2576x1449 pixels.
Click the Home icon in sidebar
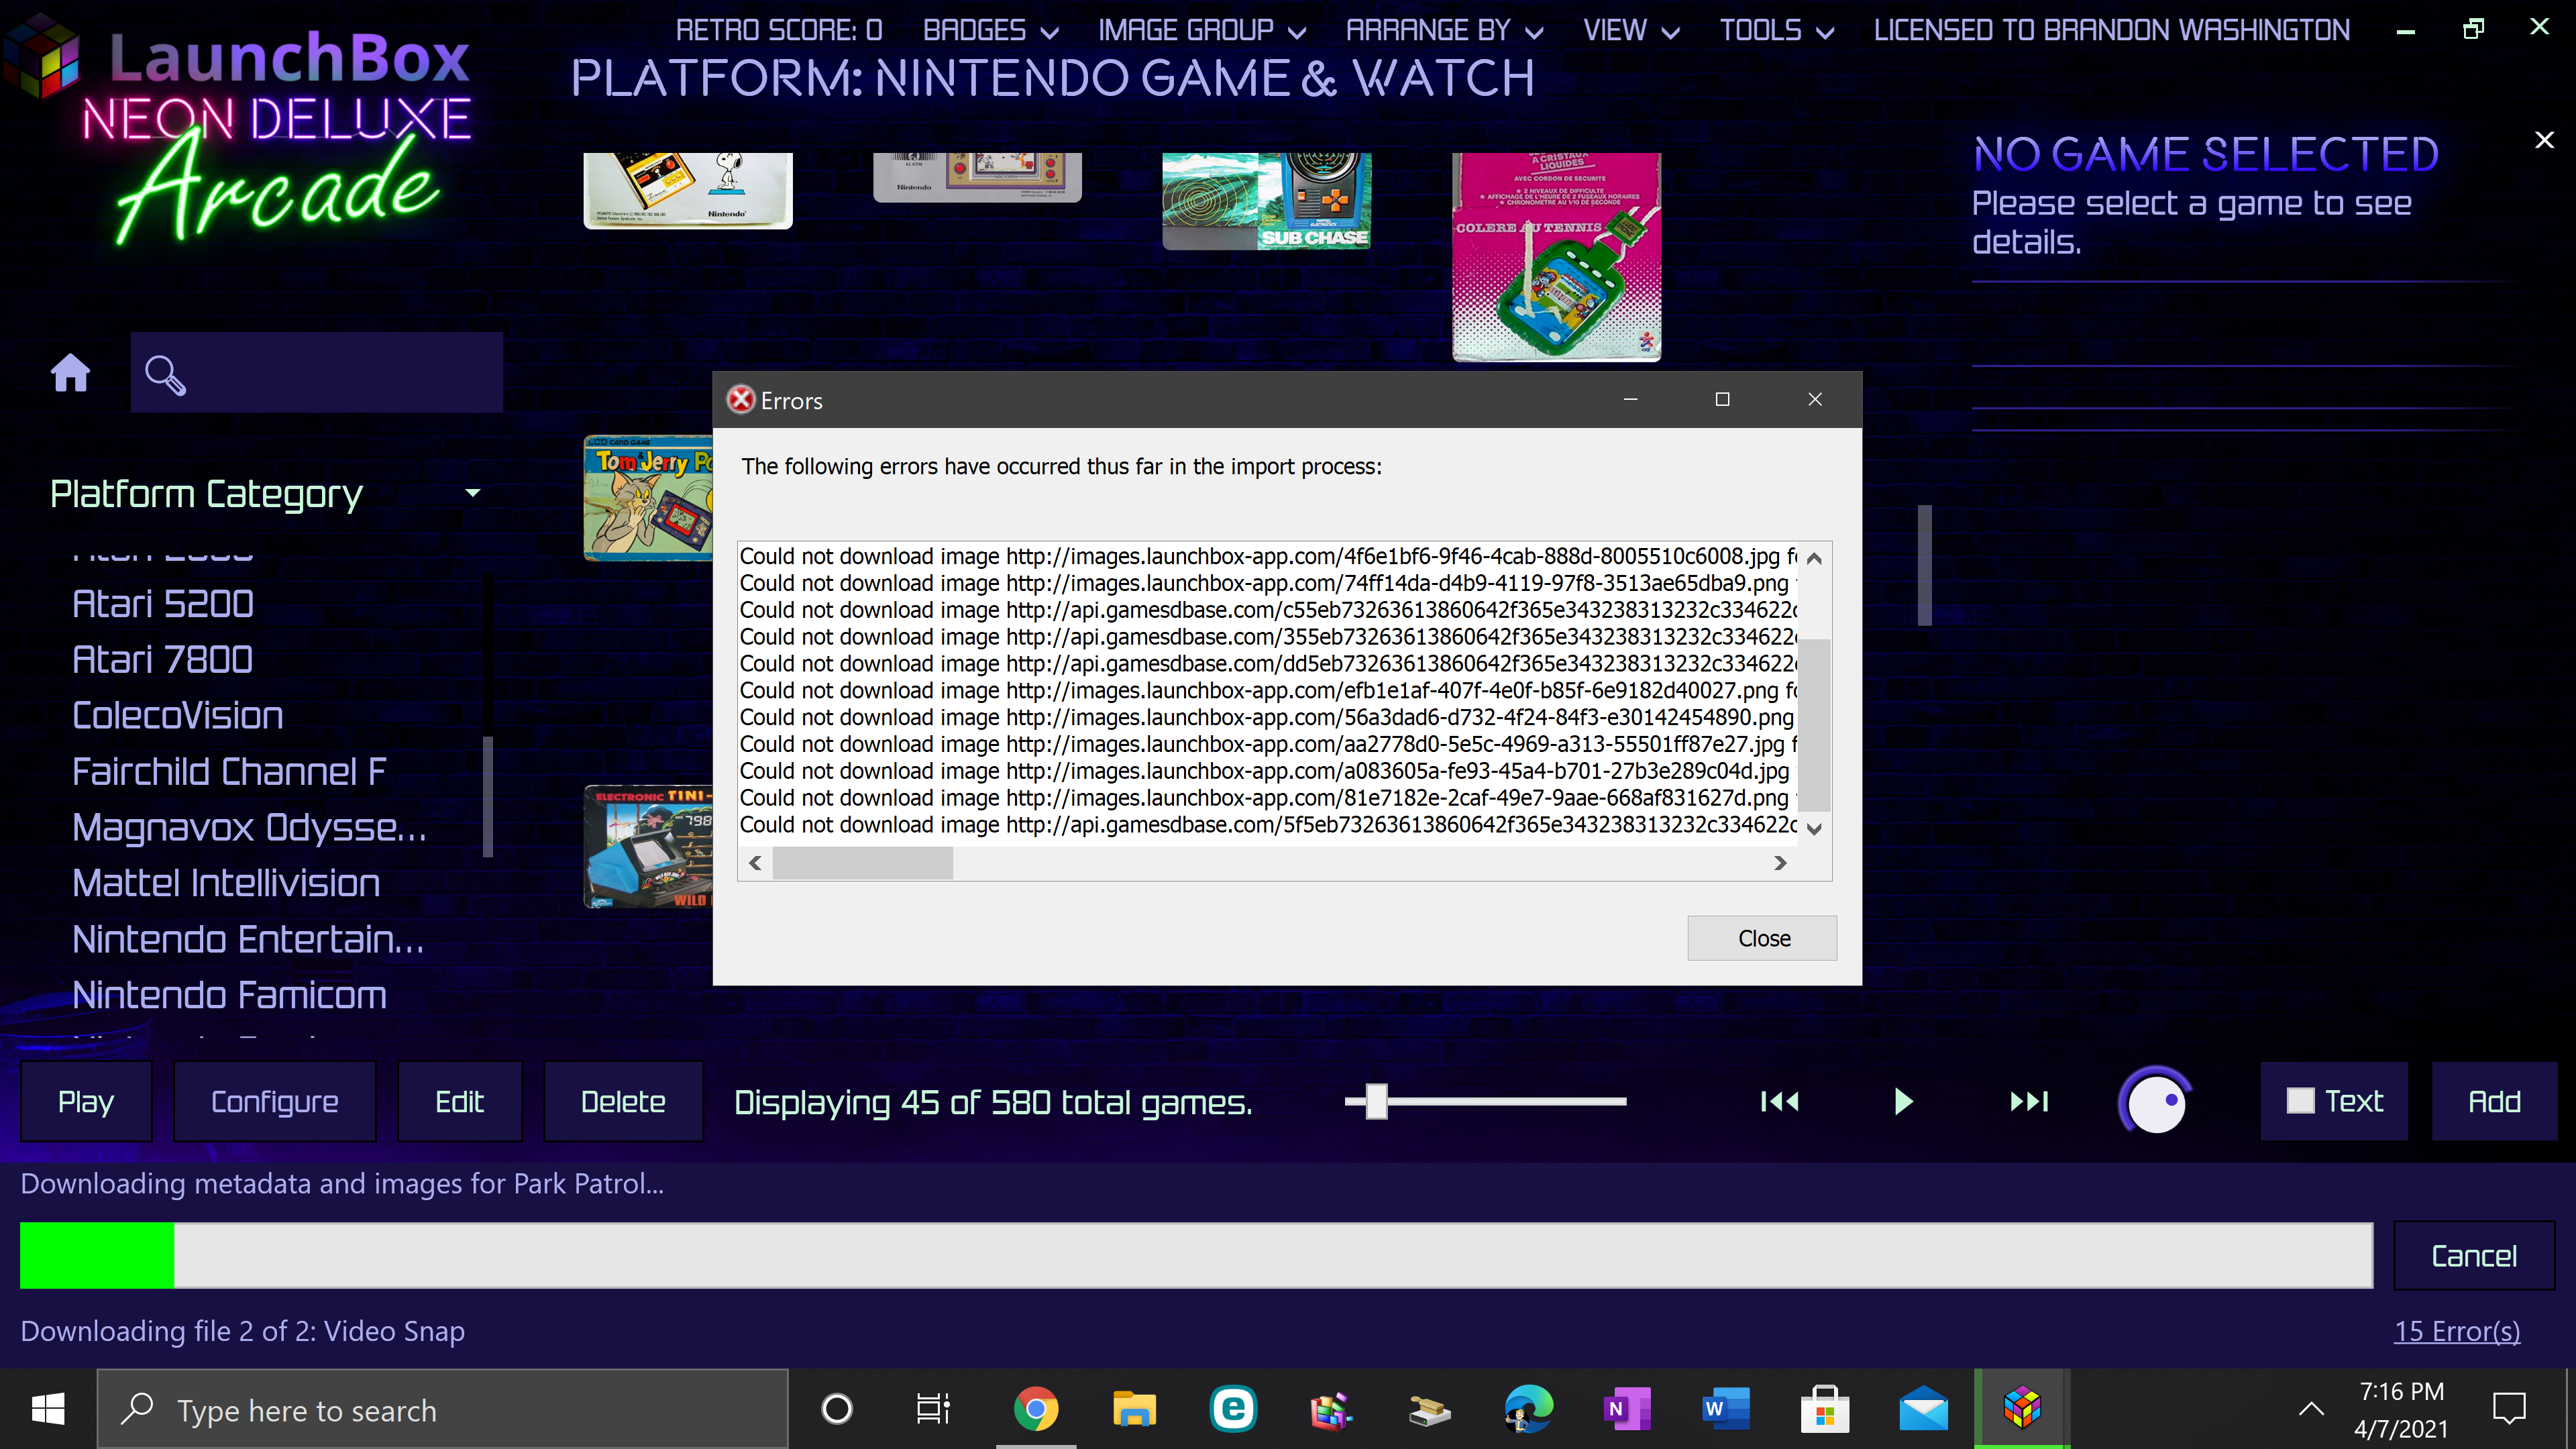pyautogui.click(x=71, y=373)
